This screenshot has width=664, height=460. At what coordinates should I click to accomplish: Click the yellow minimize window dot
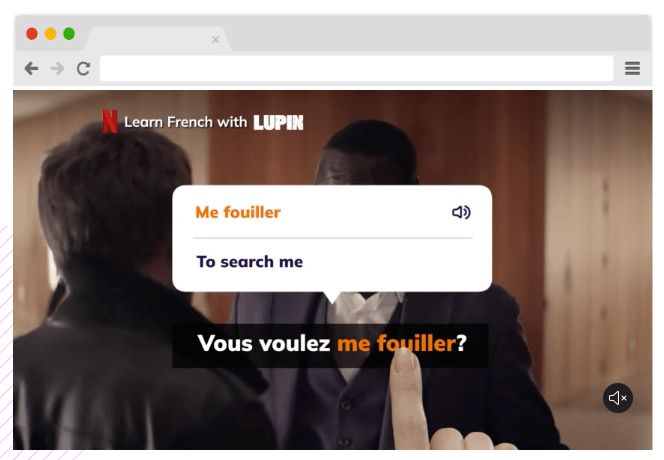[50, 33]
